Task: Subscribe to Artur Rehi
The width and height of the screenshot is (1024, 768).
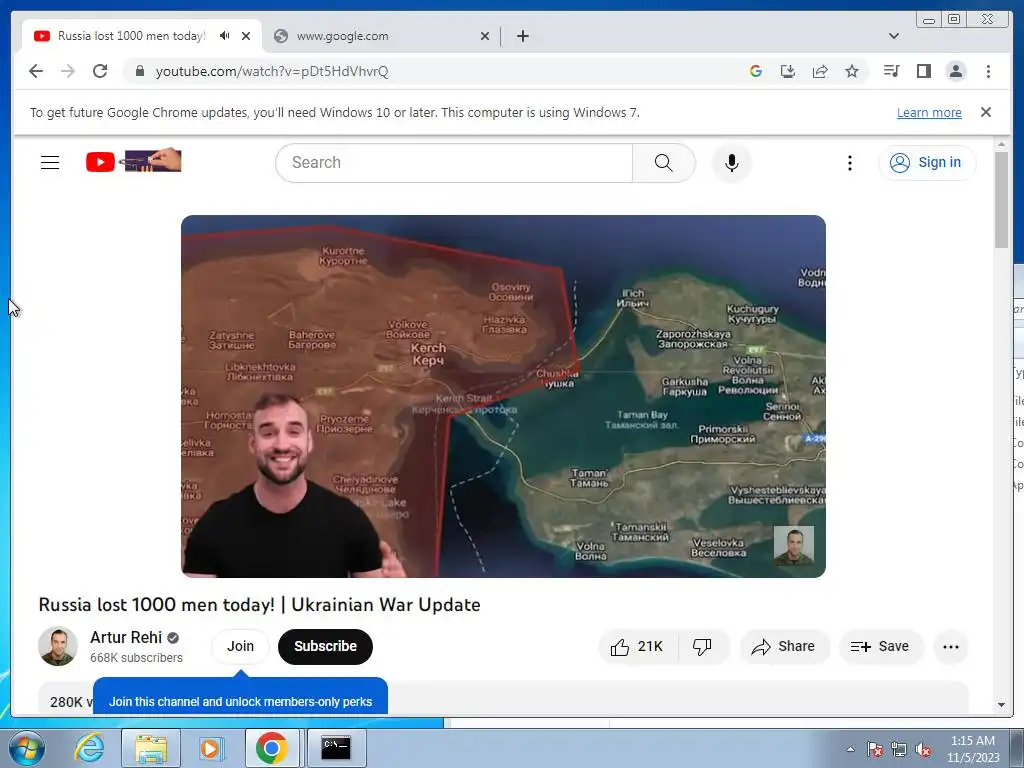Action: coord(325,647)
